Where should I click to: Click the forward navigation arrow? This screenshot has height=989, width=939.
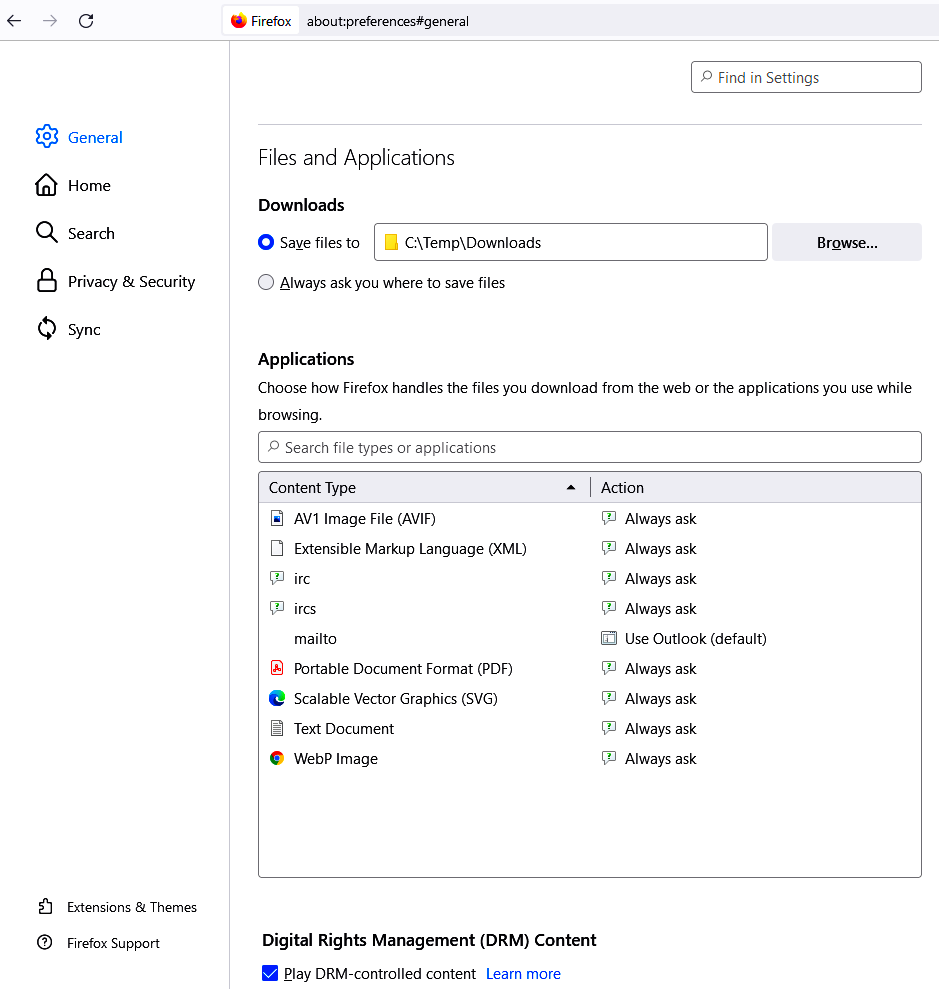[50, 21]
